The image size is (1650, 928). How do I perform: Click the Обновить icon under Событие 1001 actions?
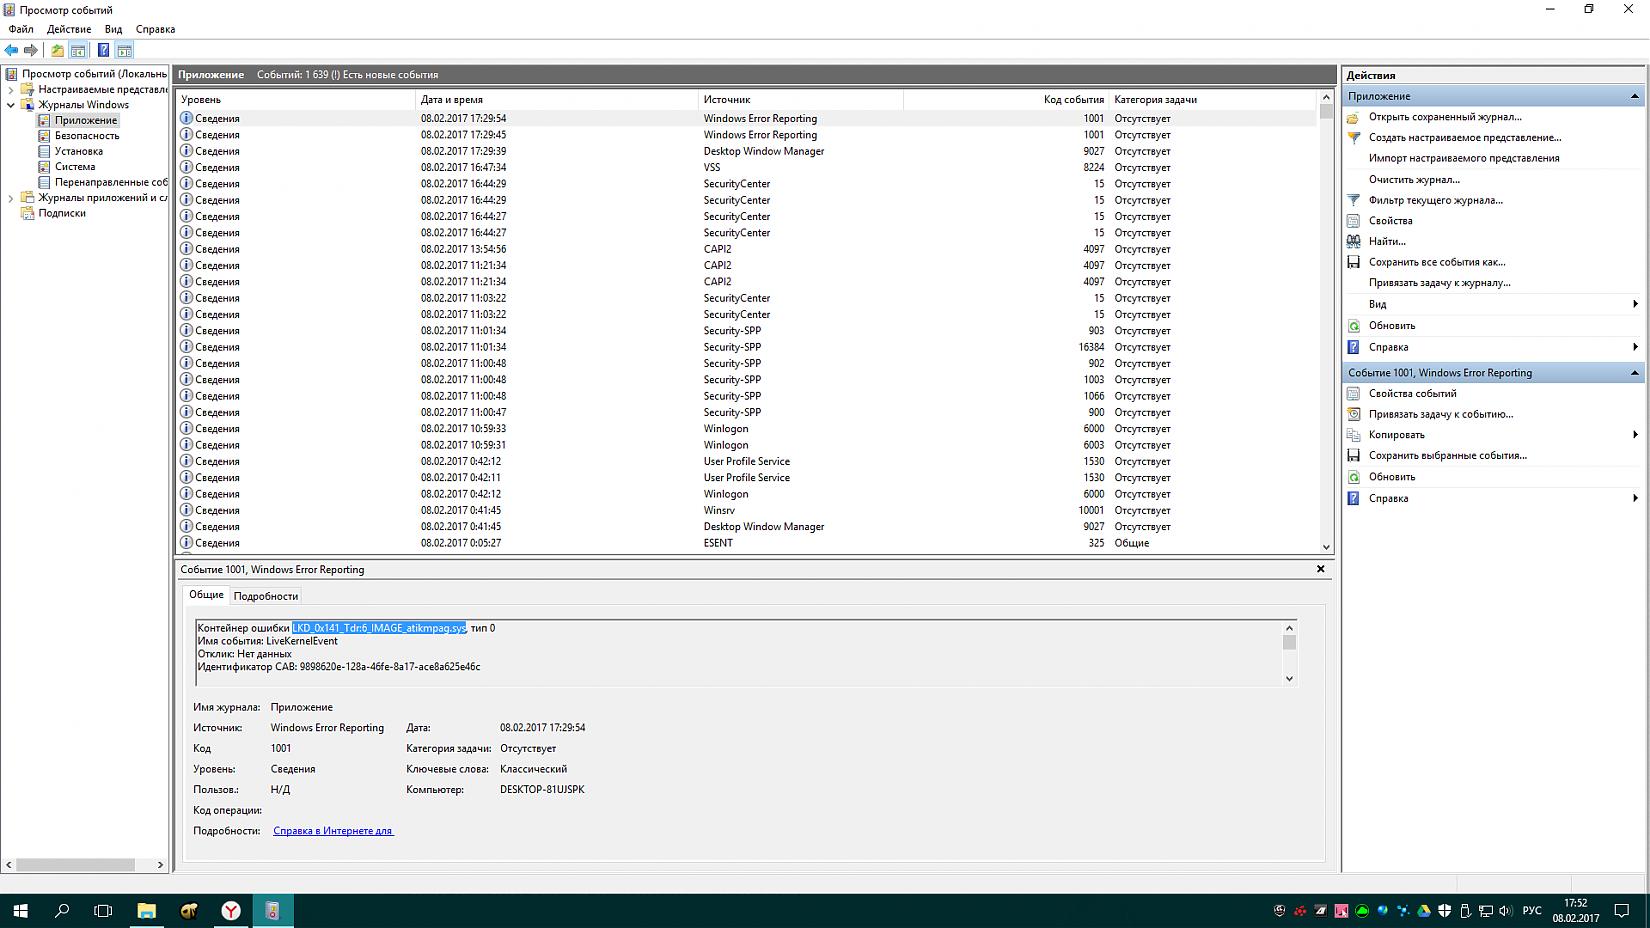pos(1353,477)
